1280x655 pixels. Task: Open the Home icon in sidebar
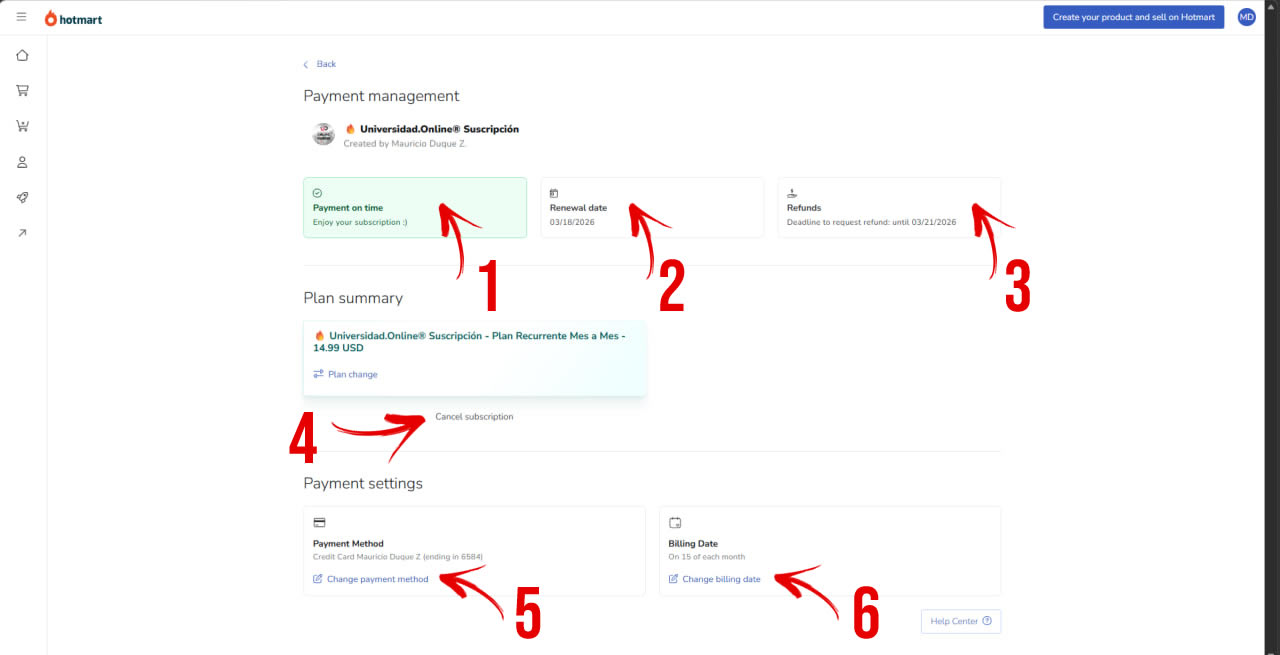click(22, 55)
